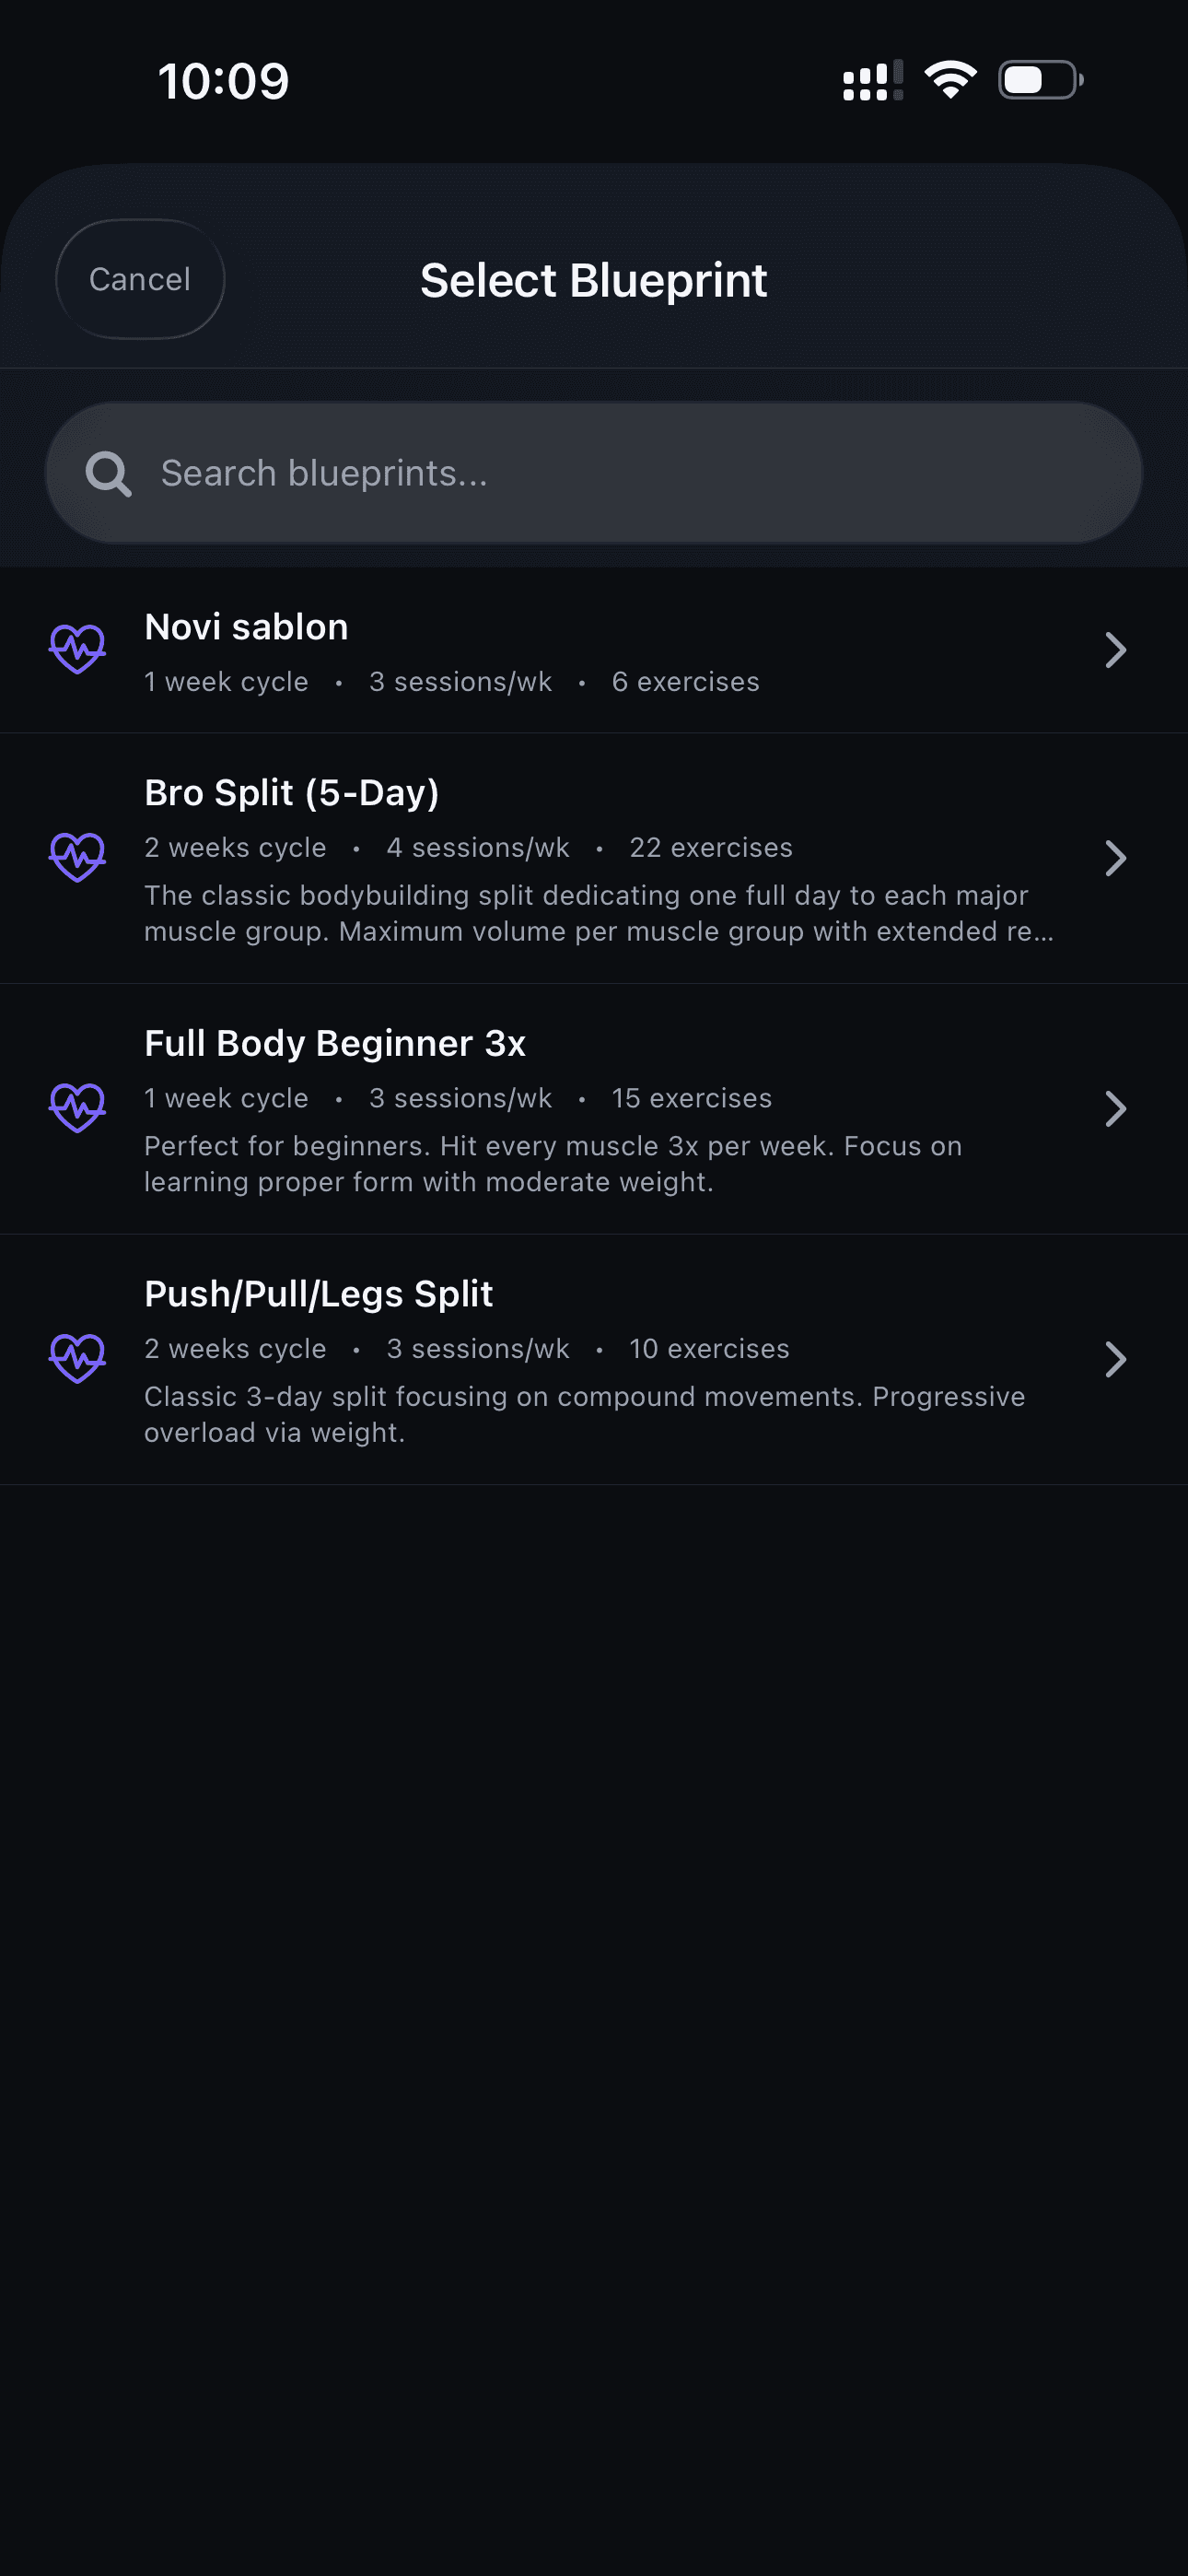Image resolution: width=1188 pixels, height=2576 pixels.
Task: Tap the cellular signal bars icon
Action: coord(872,80)
